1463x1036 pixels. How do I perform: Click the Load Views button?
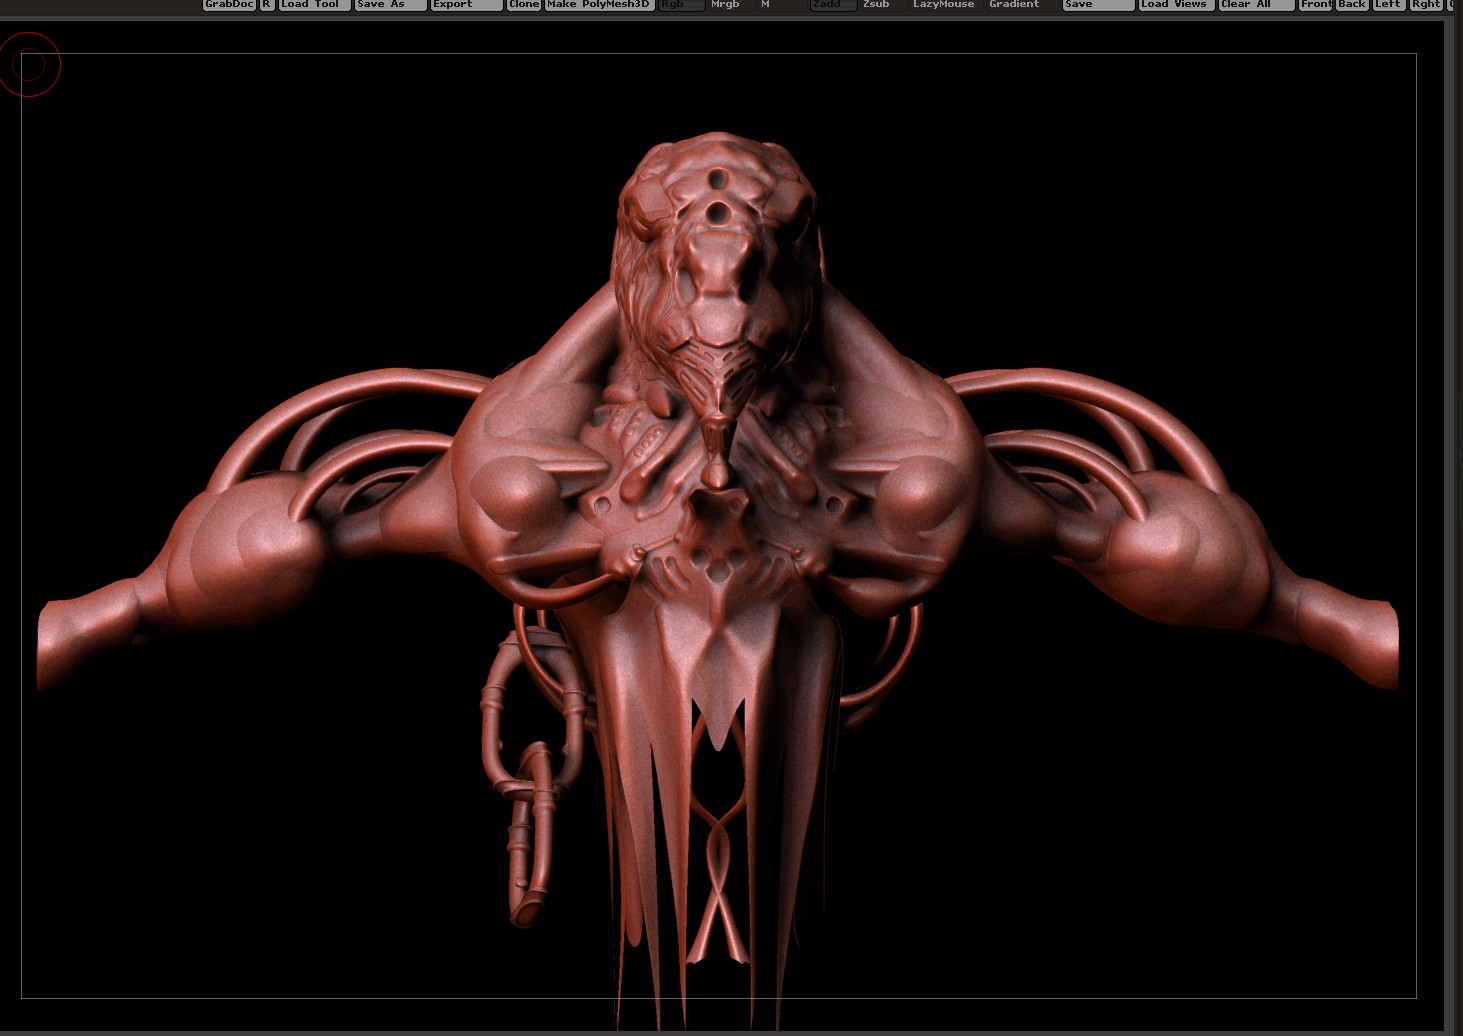coord(1177,5)
